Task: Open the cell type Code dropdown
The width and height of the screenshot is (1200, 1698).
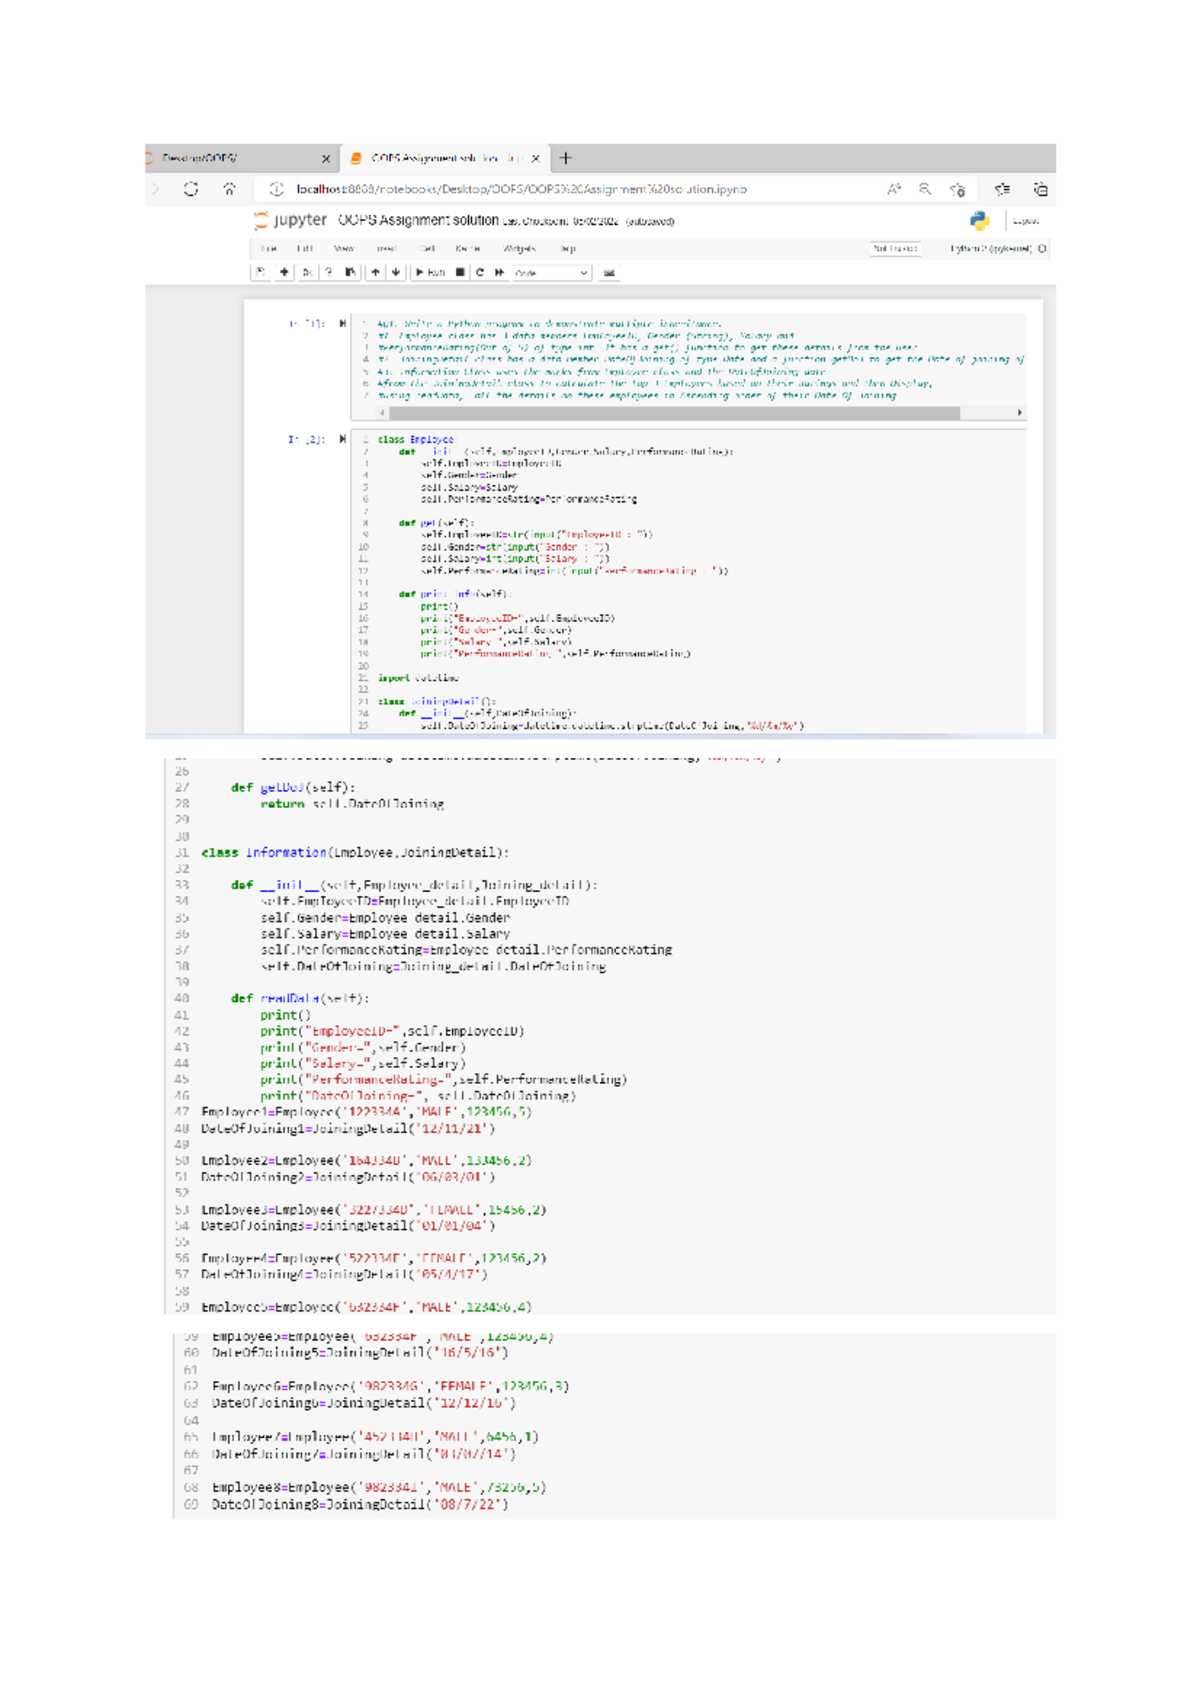Action: coord(551,272)
